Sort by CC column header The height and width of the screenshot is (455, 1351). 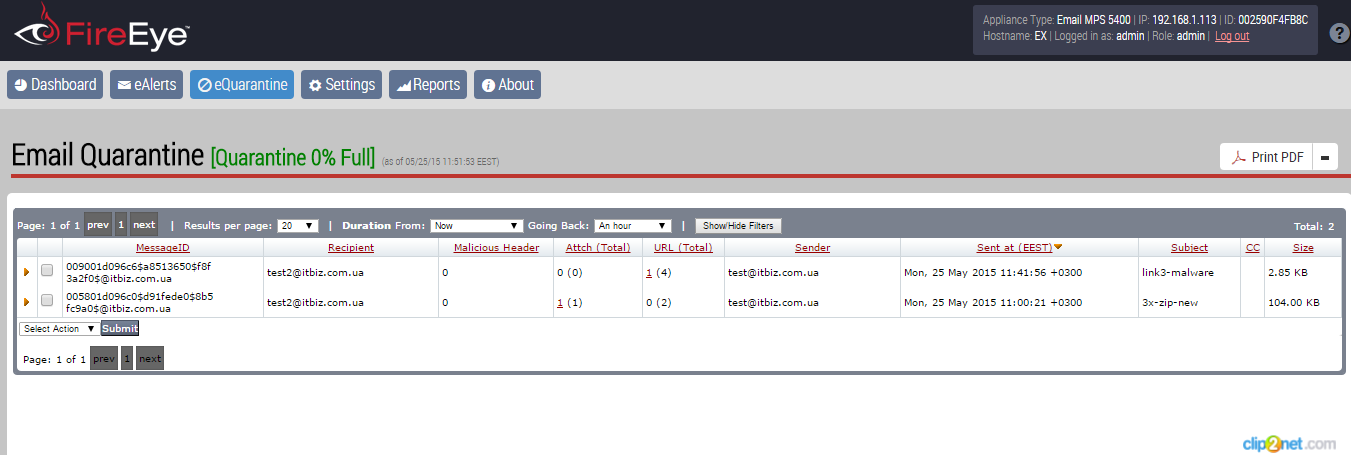click(1252, 248)
